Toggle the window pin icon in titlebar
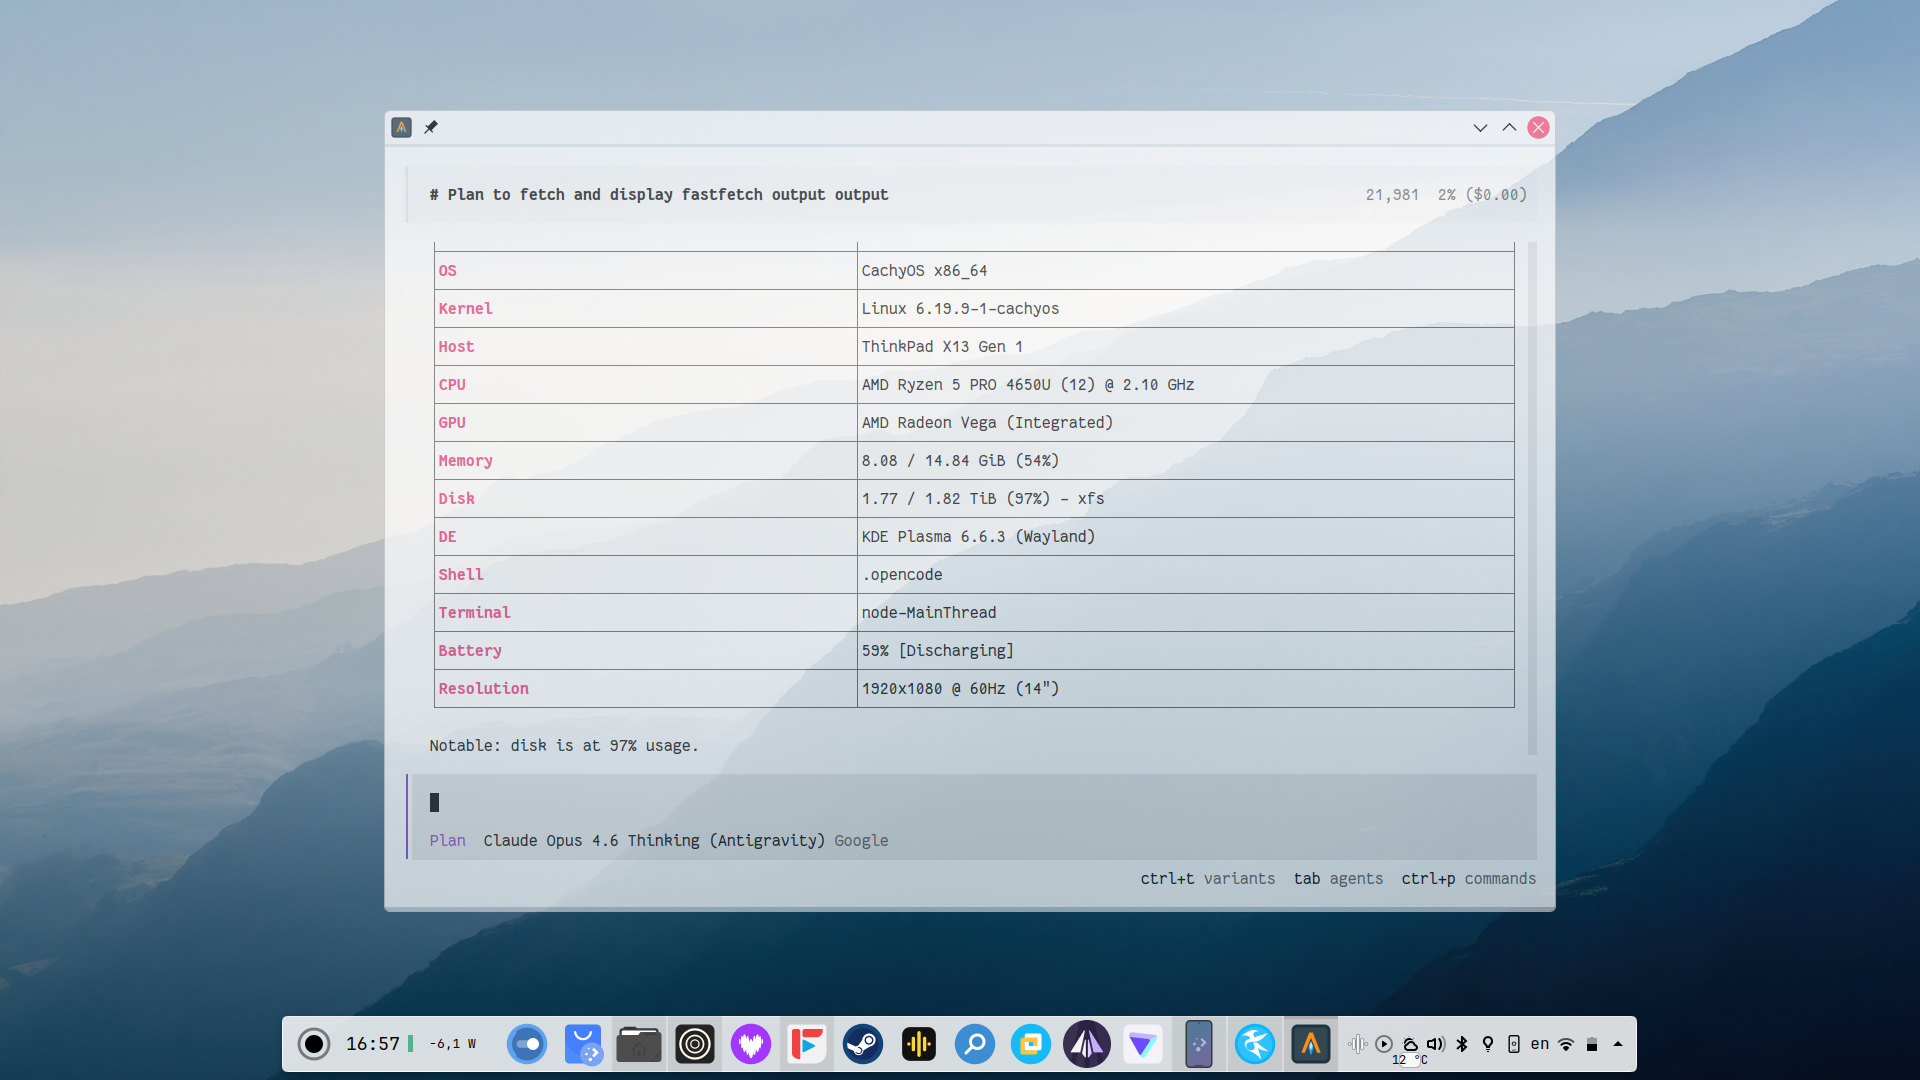Screen dimensions: 1920x1080 431,127
